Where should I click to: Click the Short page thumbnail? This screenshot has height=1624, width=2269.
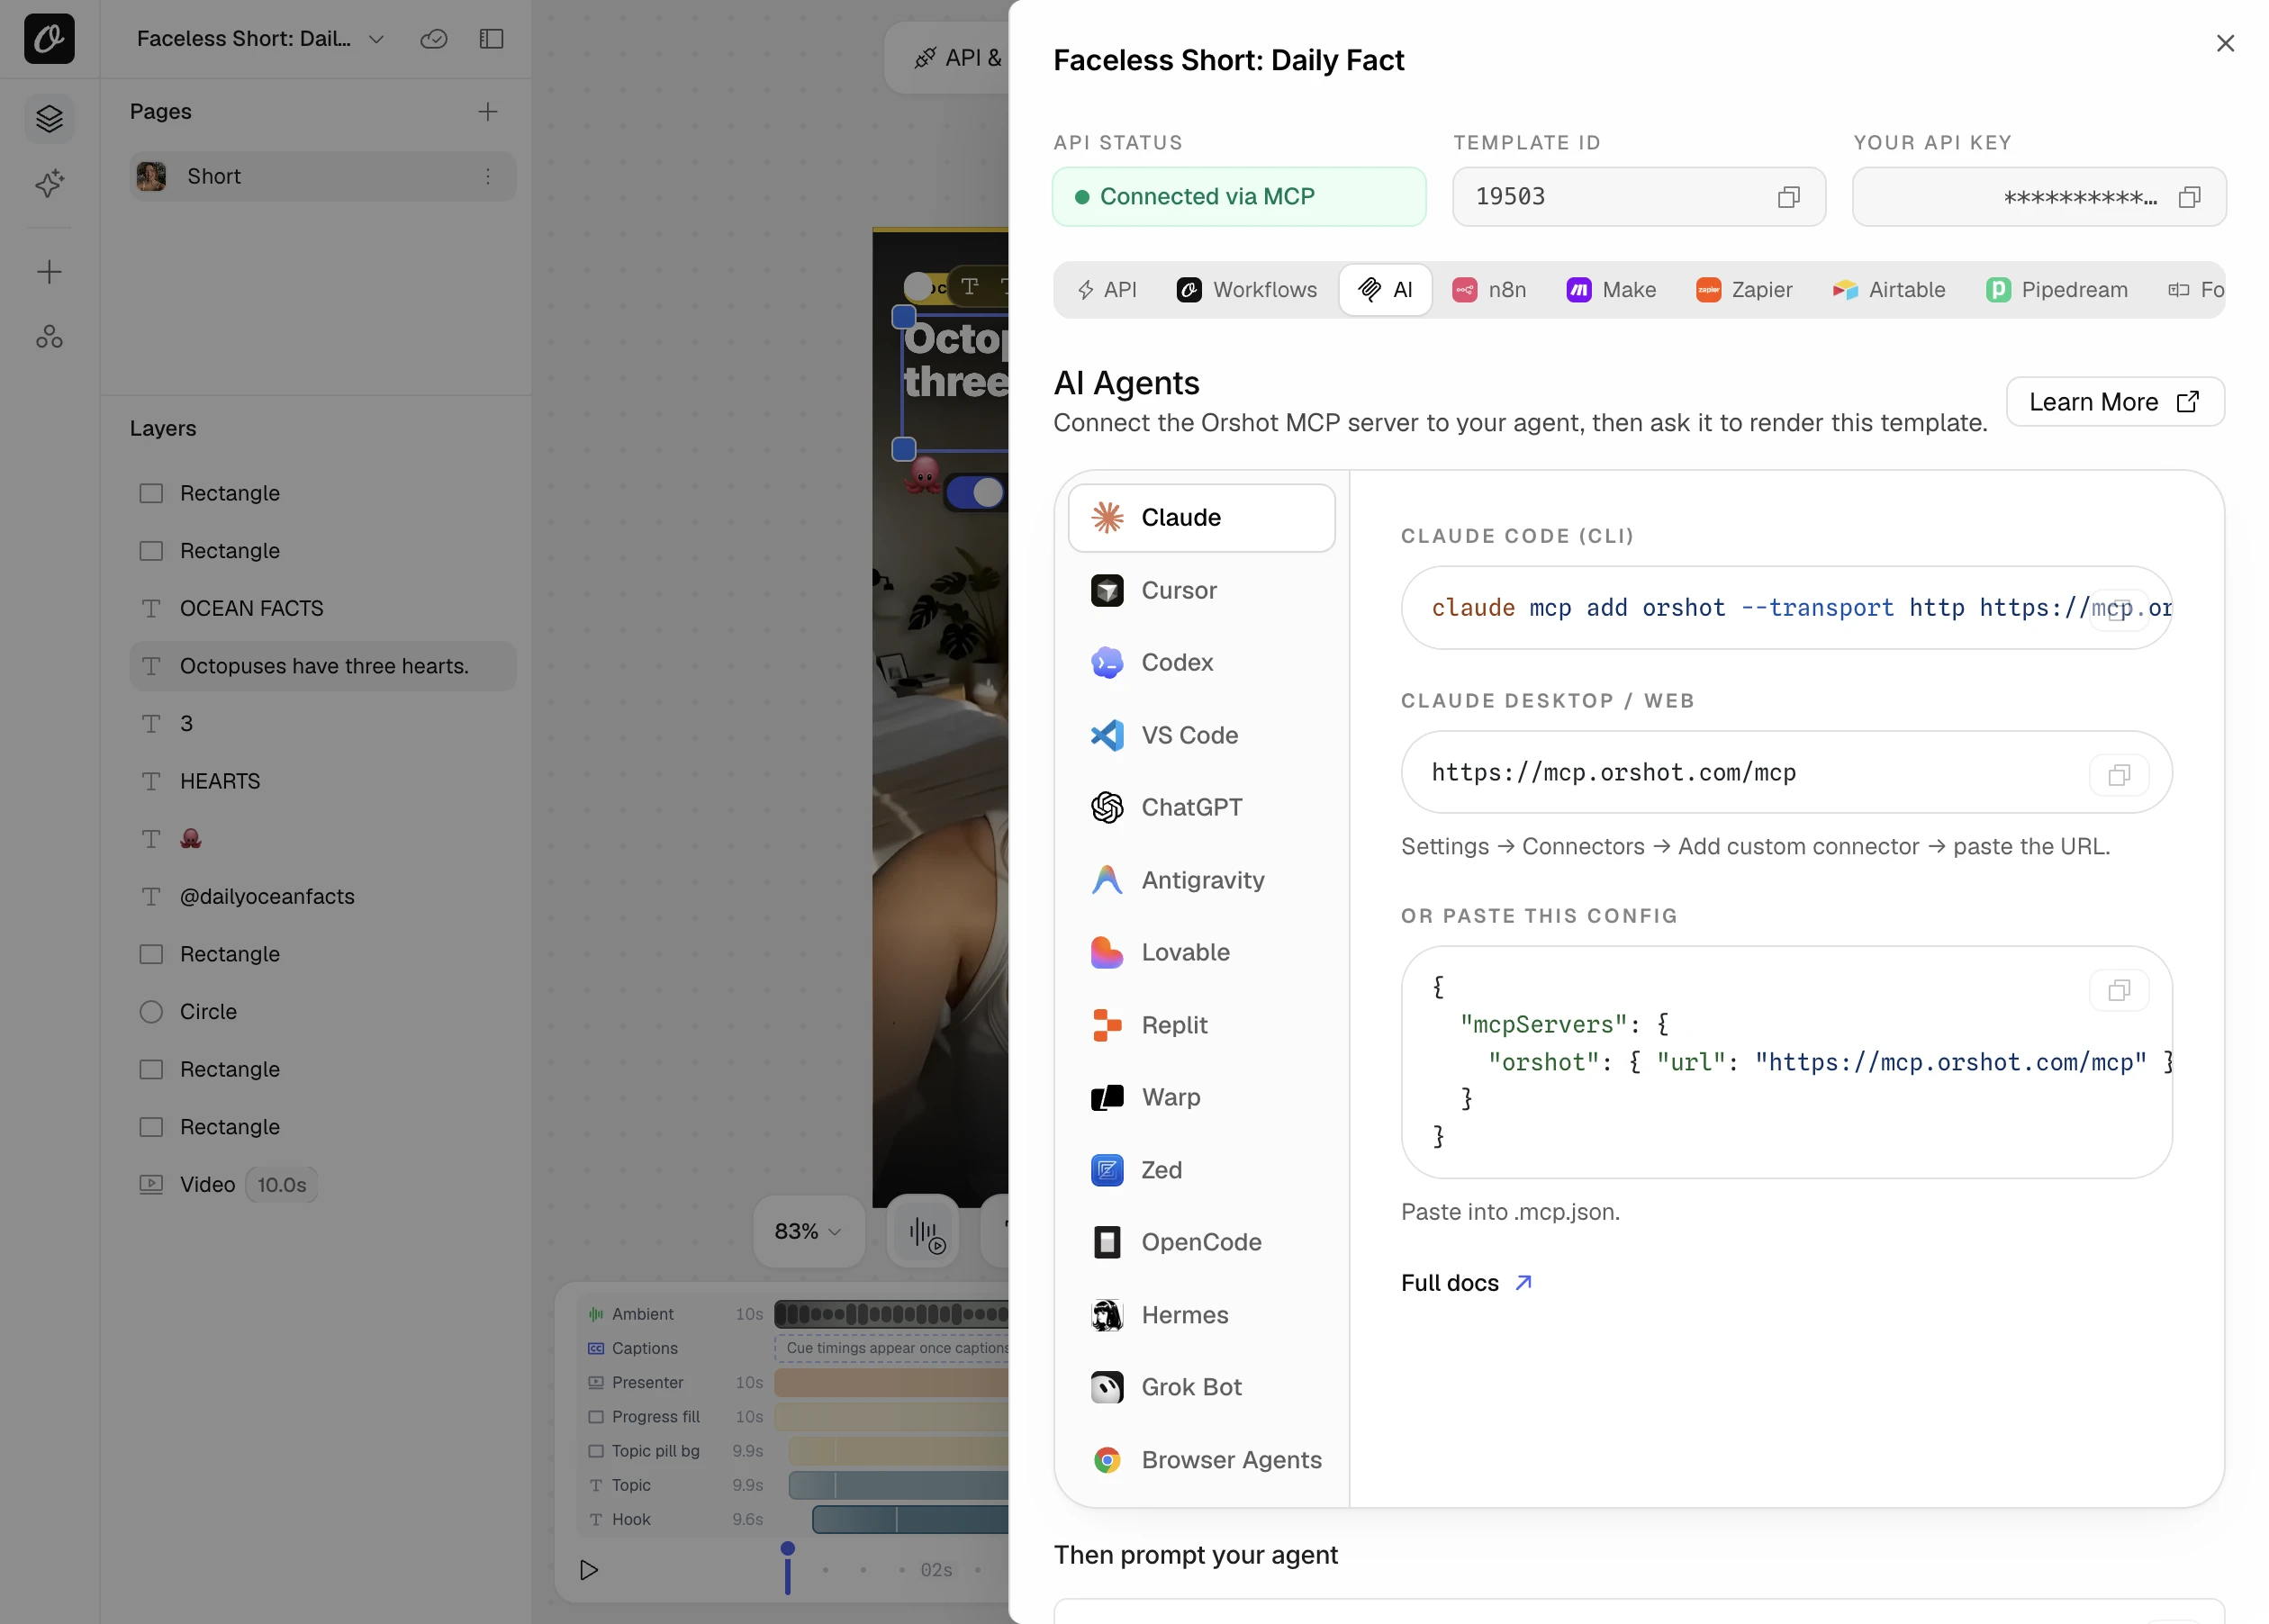click(151, 176)
